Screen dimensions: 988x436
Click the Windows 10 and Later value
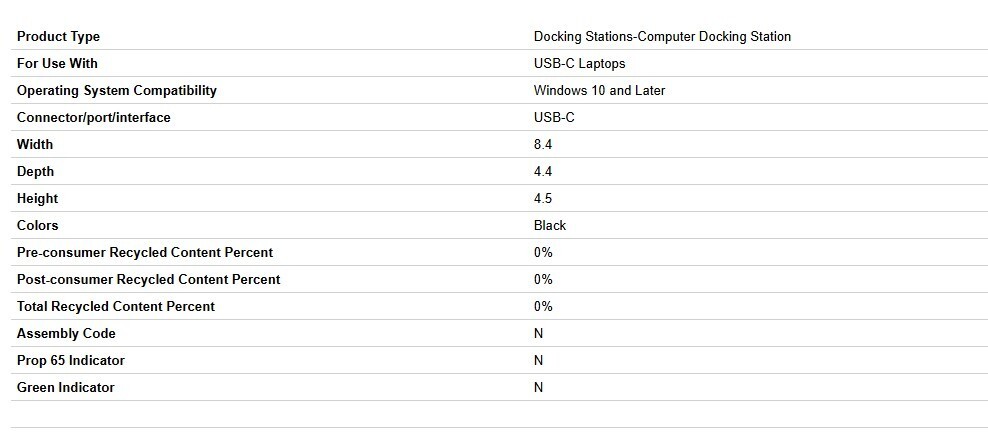599,91
